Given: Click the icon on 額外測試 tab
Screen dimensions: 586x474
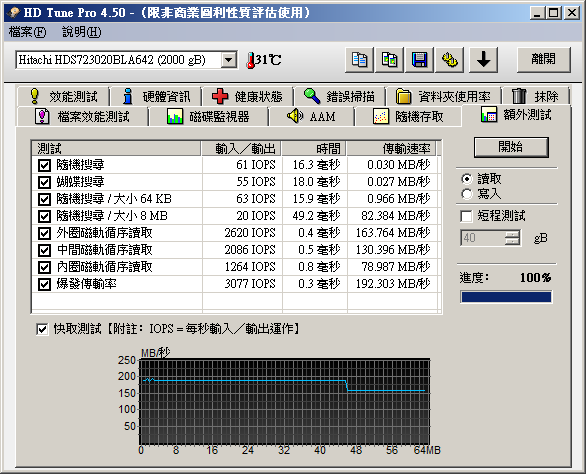Looking at the screenshot, I should [489, 114].
